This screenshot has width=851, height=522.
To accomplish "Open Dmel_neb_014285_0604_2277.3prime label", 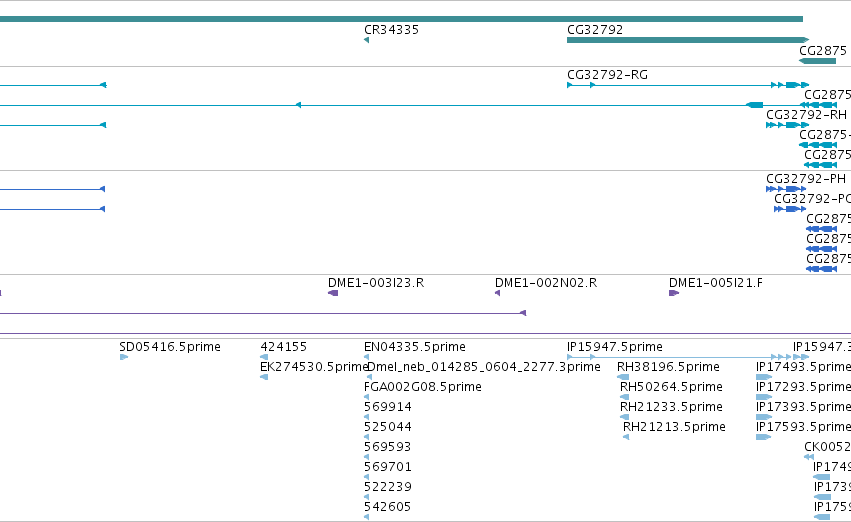I will (484, 367).
